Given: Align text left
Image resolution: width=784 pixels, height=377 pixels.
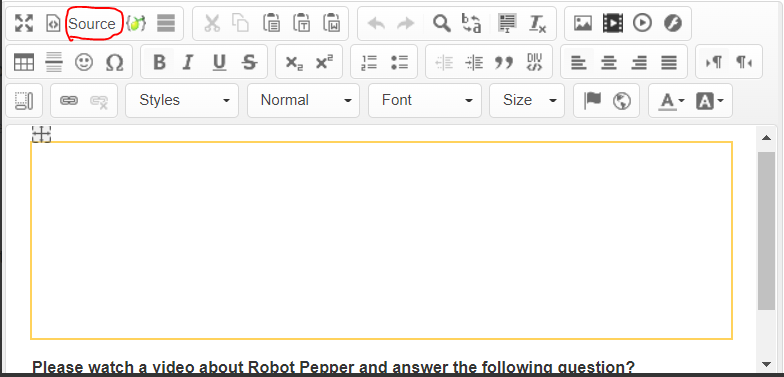Looking at the screenshot, I should (579, 62).
